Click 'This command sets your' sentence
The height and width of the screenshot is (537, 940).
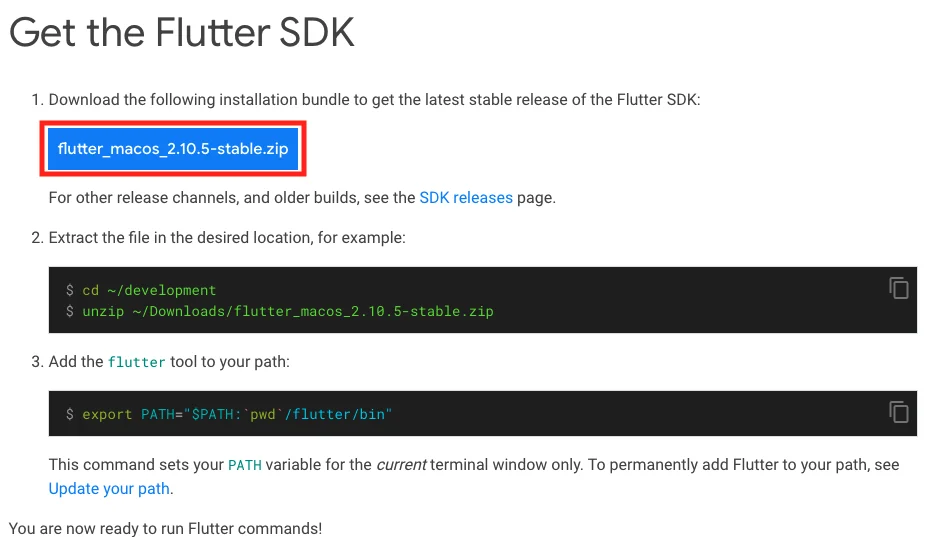136,465
